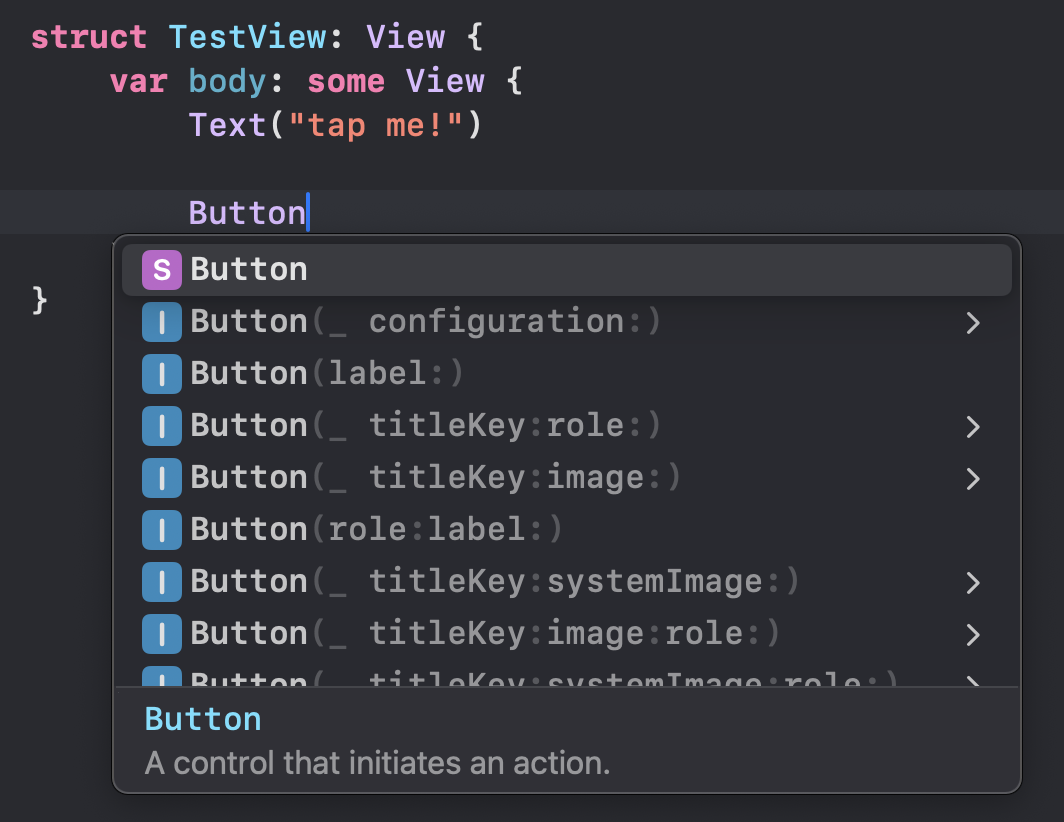Click the initializer icon beside Button(label:)
Viewport: 1064px width, 822px height.
161,374
